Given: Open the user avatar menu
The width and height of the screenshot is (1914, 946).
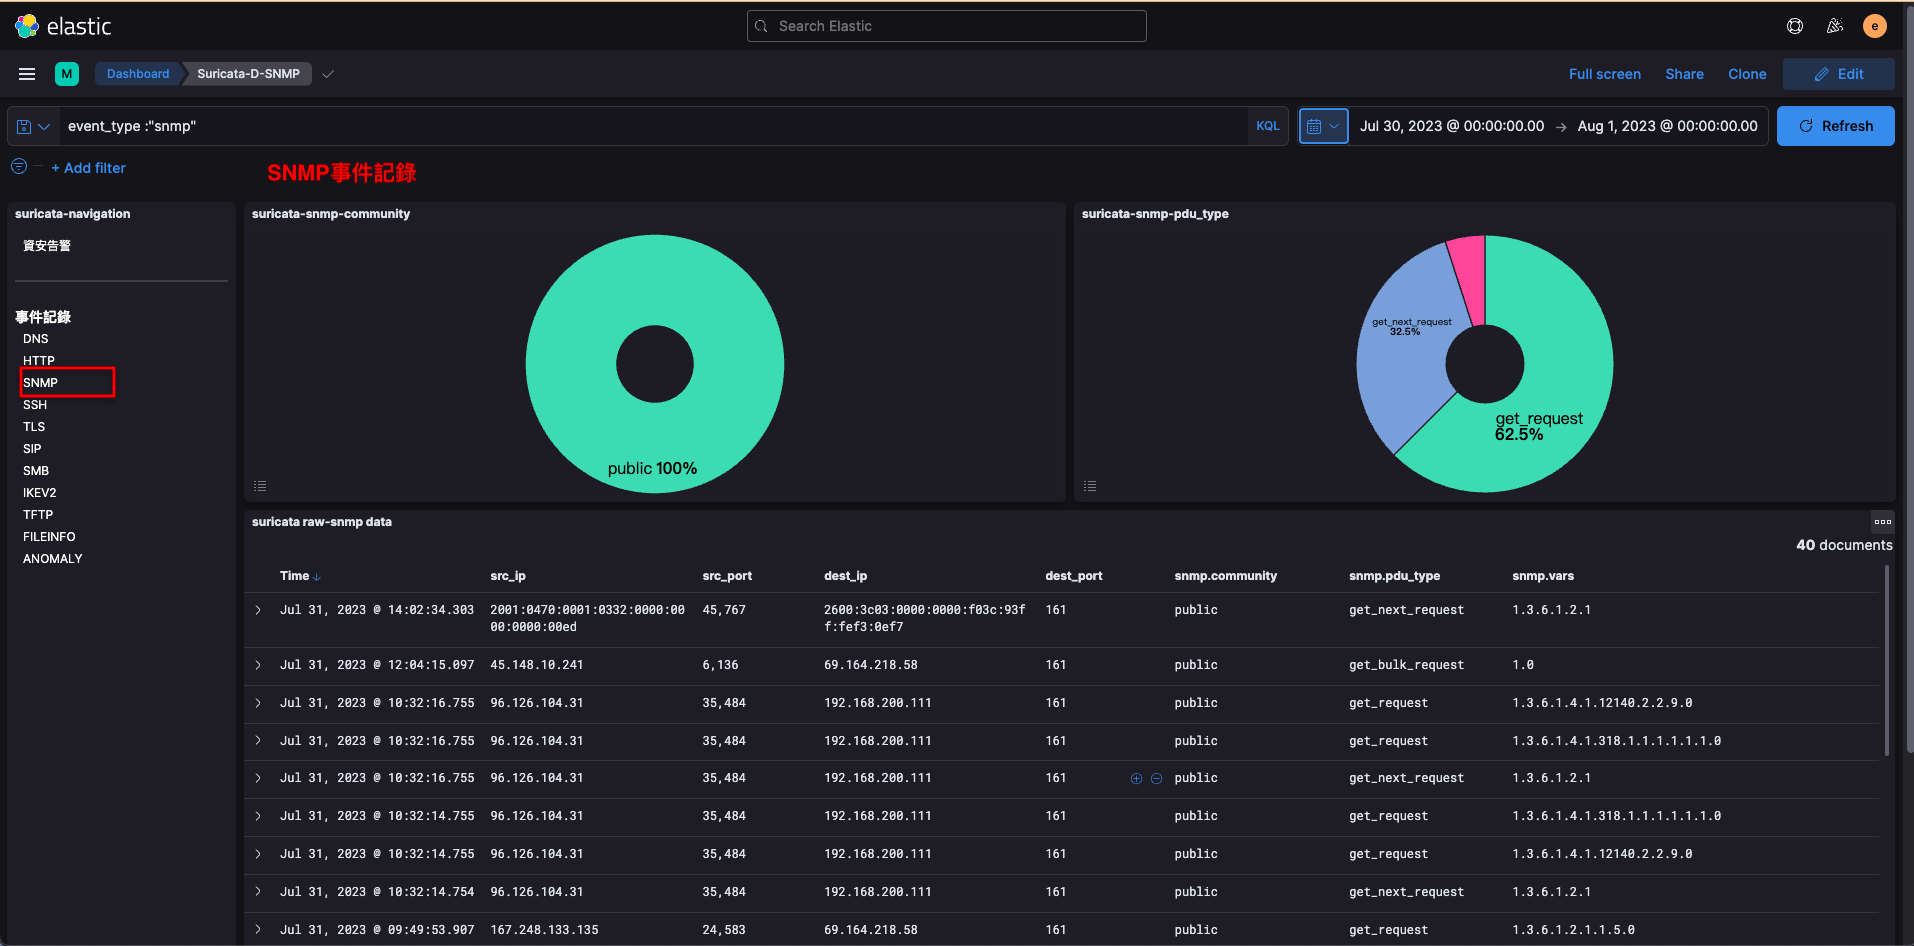Looking at the screenshot, I should [x=1875, y=26].
